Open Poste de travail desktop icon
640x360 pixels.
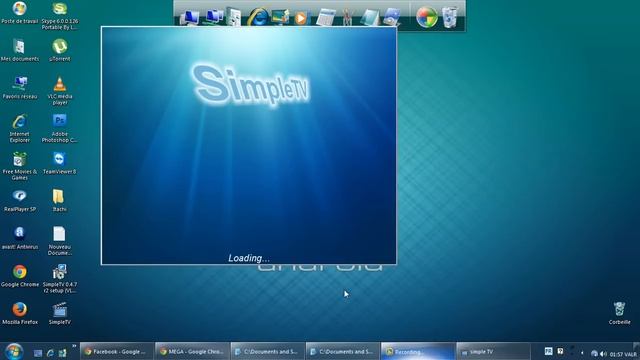pyautogui.click(x=19, y=13)
